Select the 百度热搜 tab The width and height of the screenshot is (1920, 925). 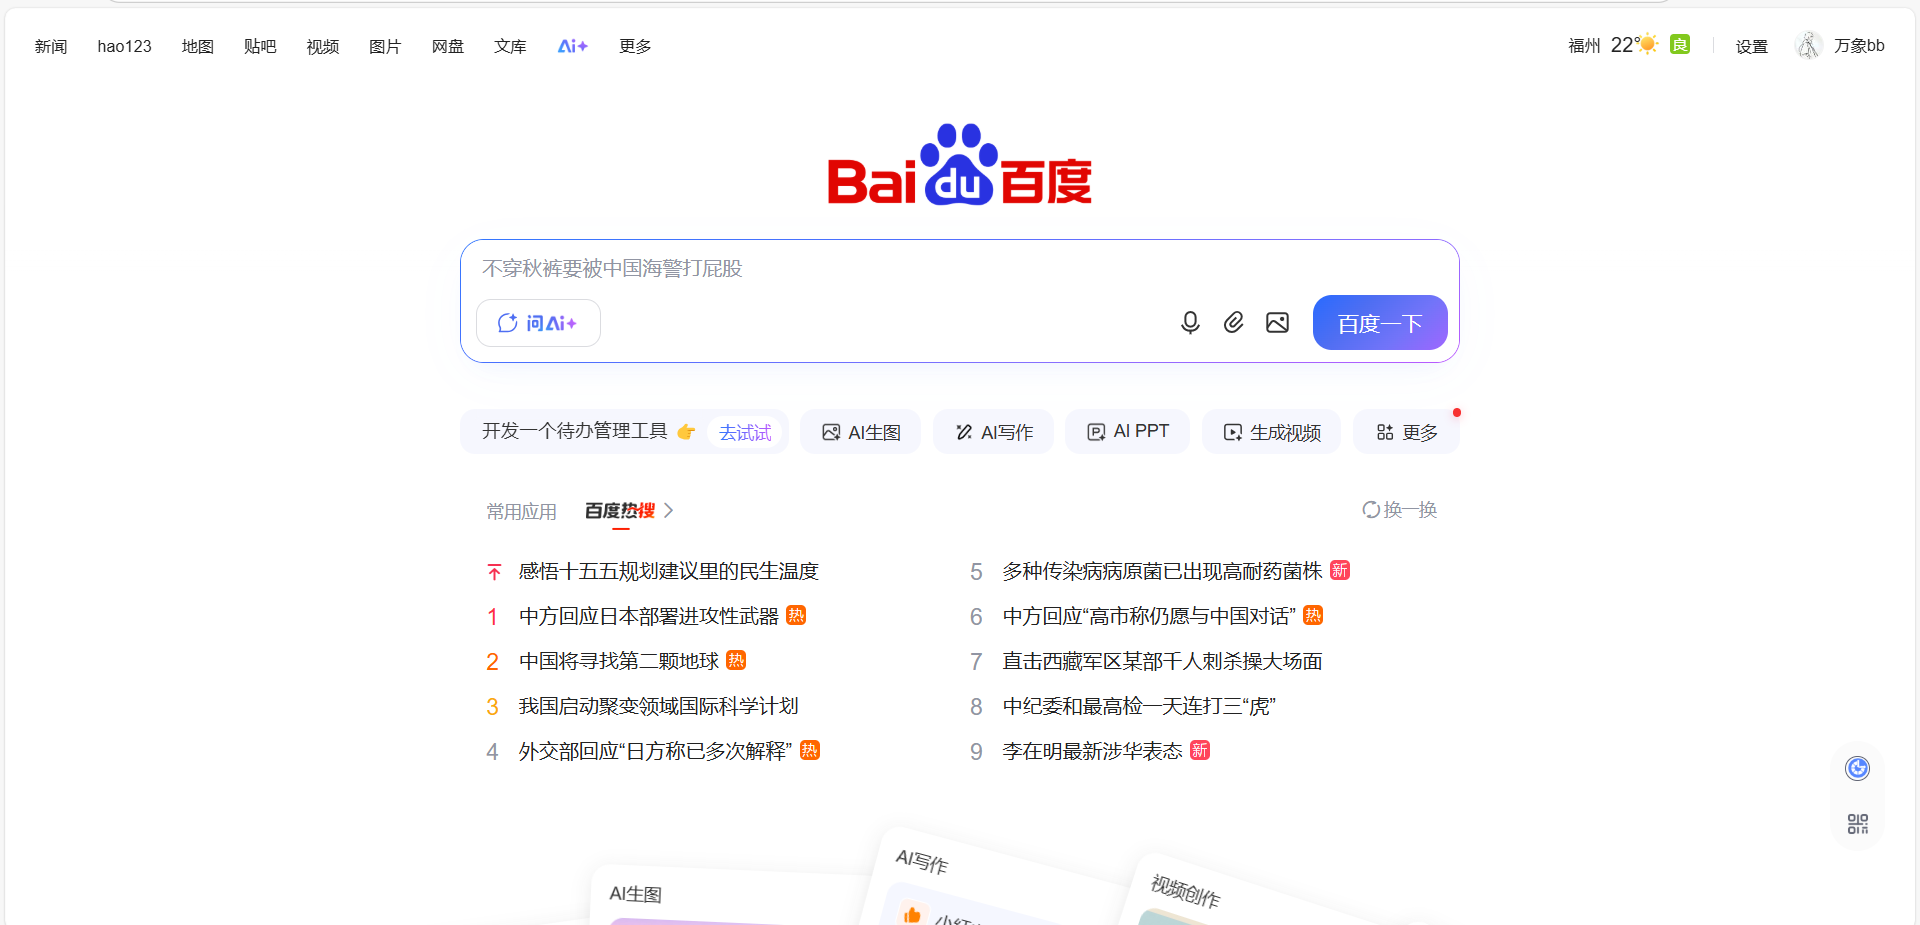click(620, 510)
